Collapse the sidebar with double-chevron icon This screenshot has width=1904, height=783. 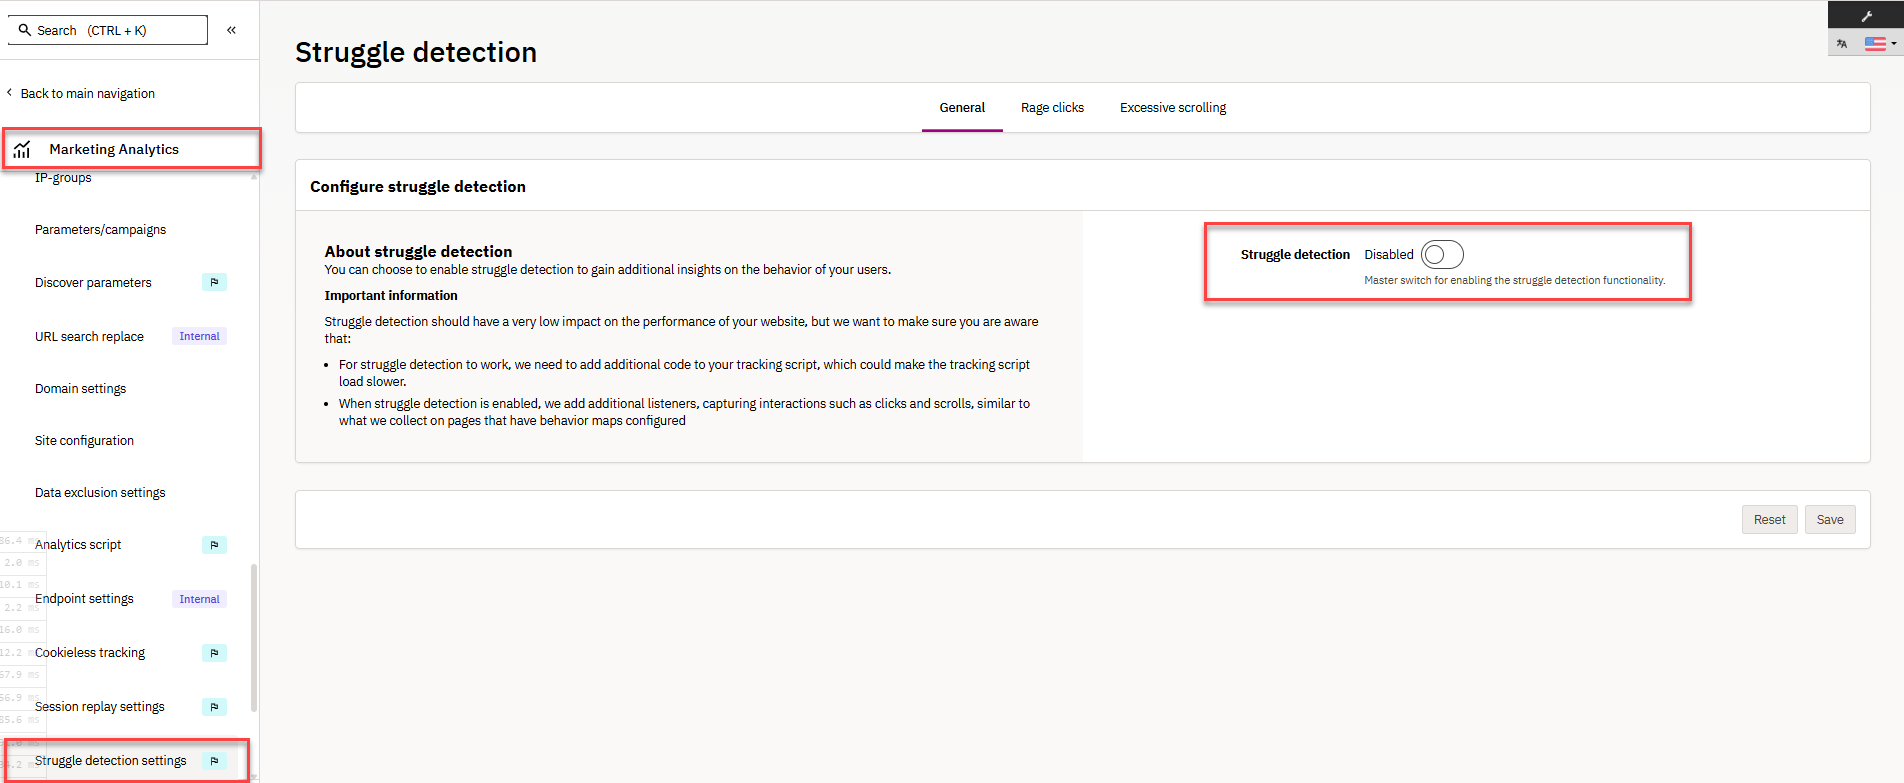(x=231, y=30)
